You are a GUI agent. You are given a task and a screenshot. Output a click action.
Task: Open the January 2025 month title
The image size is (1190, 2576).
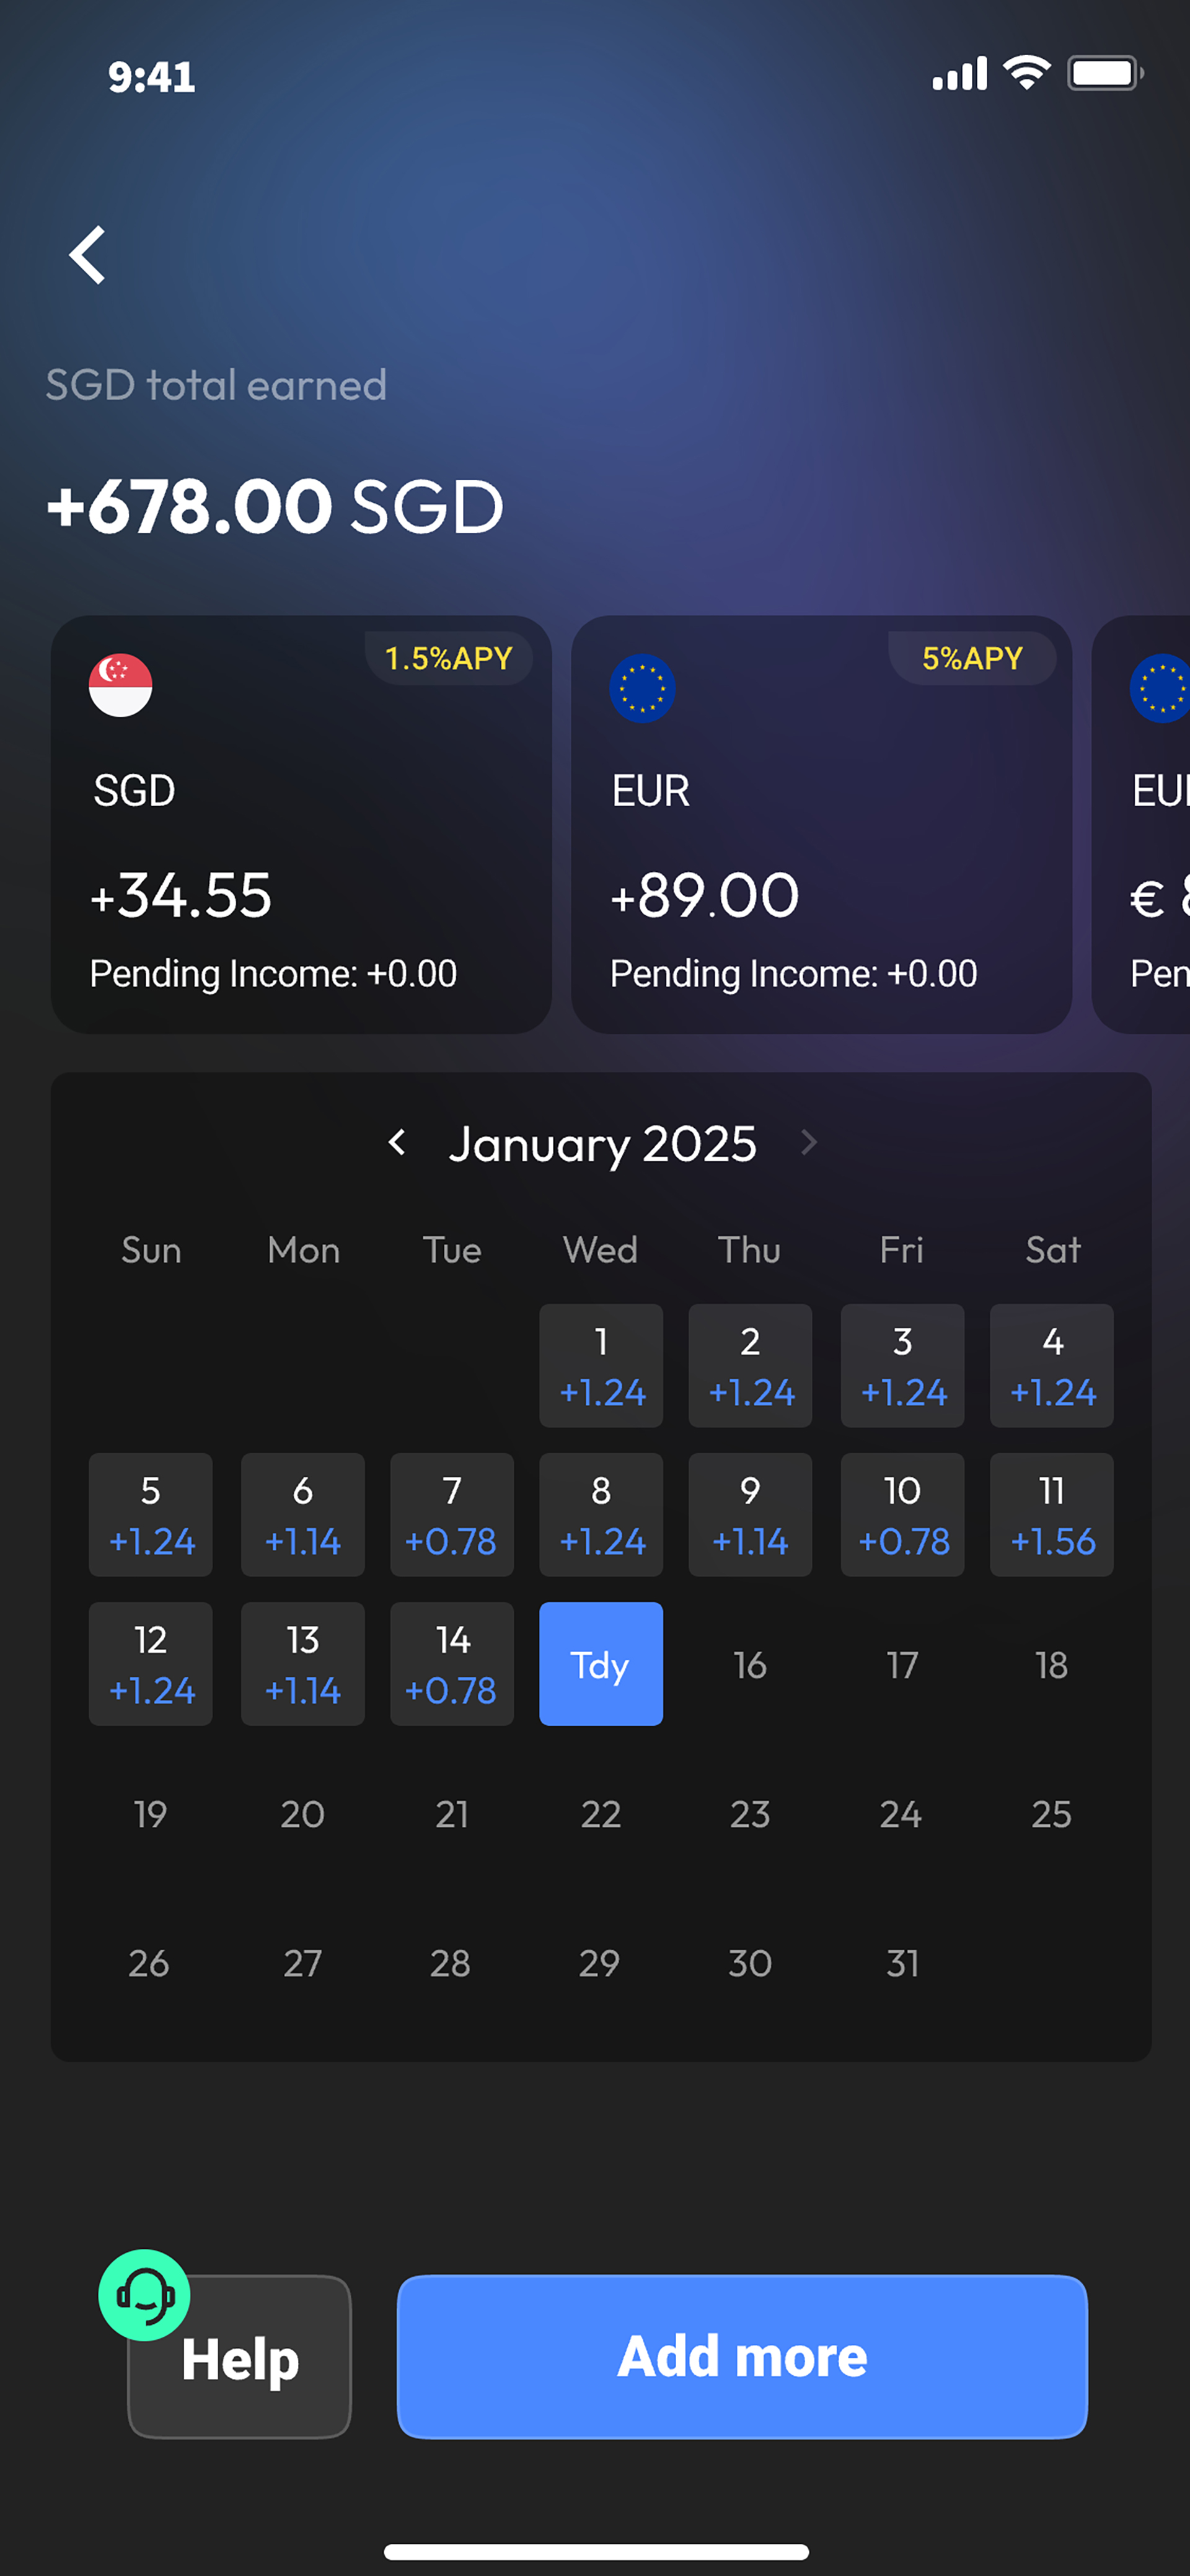tap(602, 1143)
